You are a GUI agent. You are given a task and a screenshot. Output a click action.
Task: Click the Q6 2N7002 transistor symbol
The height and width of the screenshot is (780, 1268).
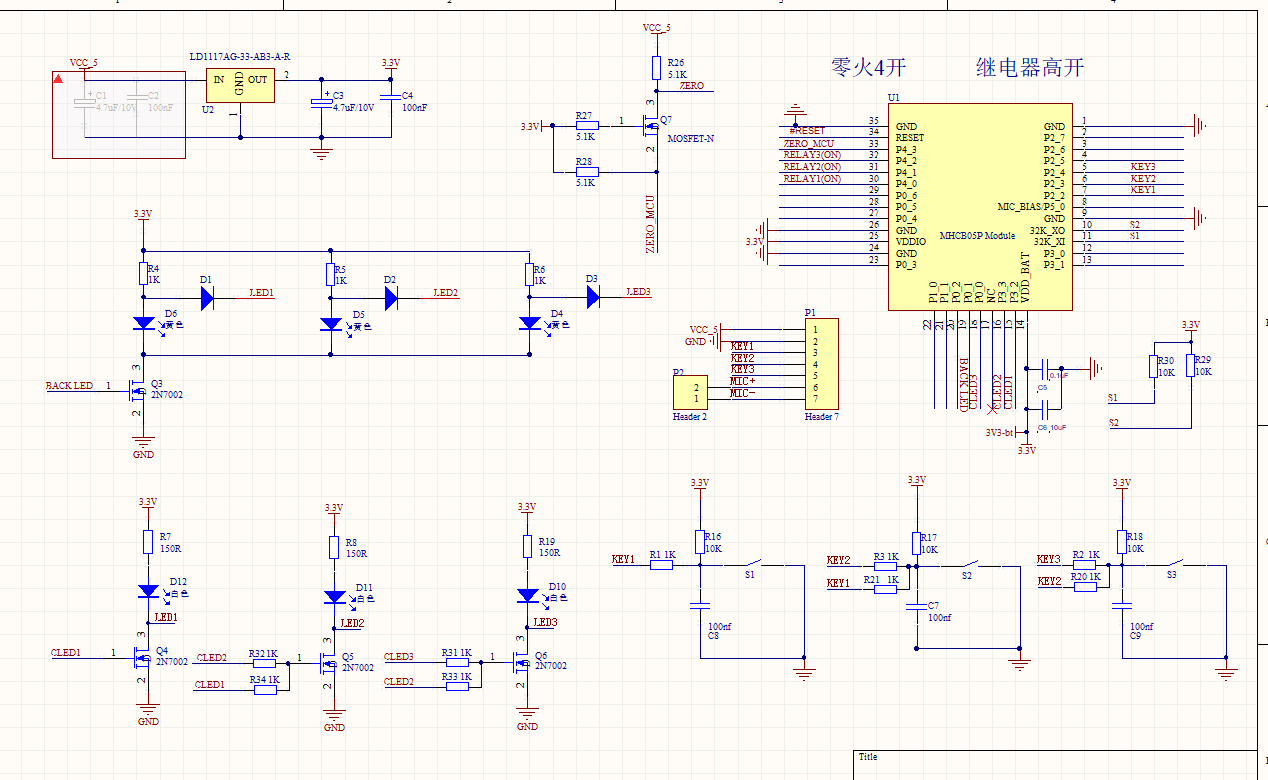pyautogui.click(x=521, y=663)
